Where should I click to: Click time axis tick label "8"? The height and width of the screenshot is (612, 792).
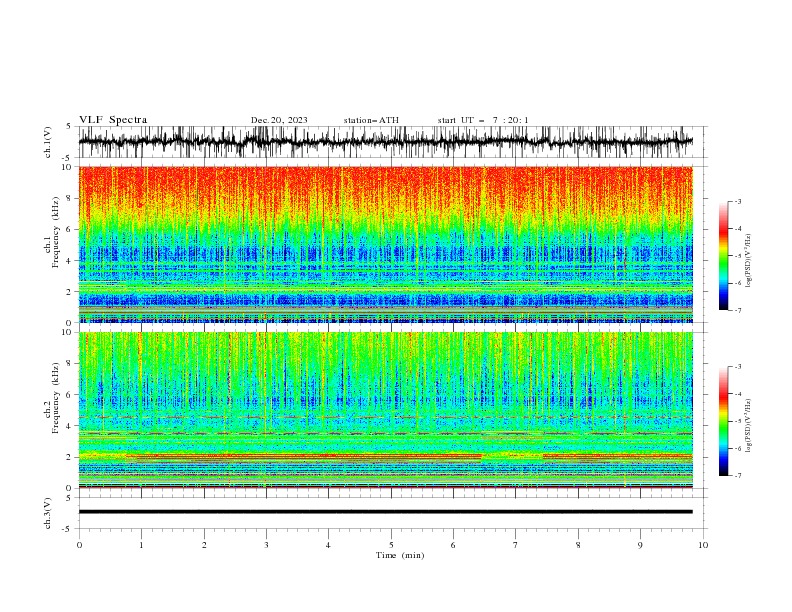pos(578,545)
